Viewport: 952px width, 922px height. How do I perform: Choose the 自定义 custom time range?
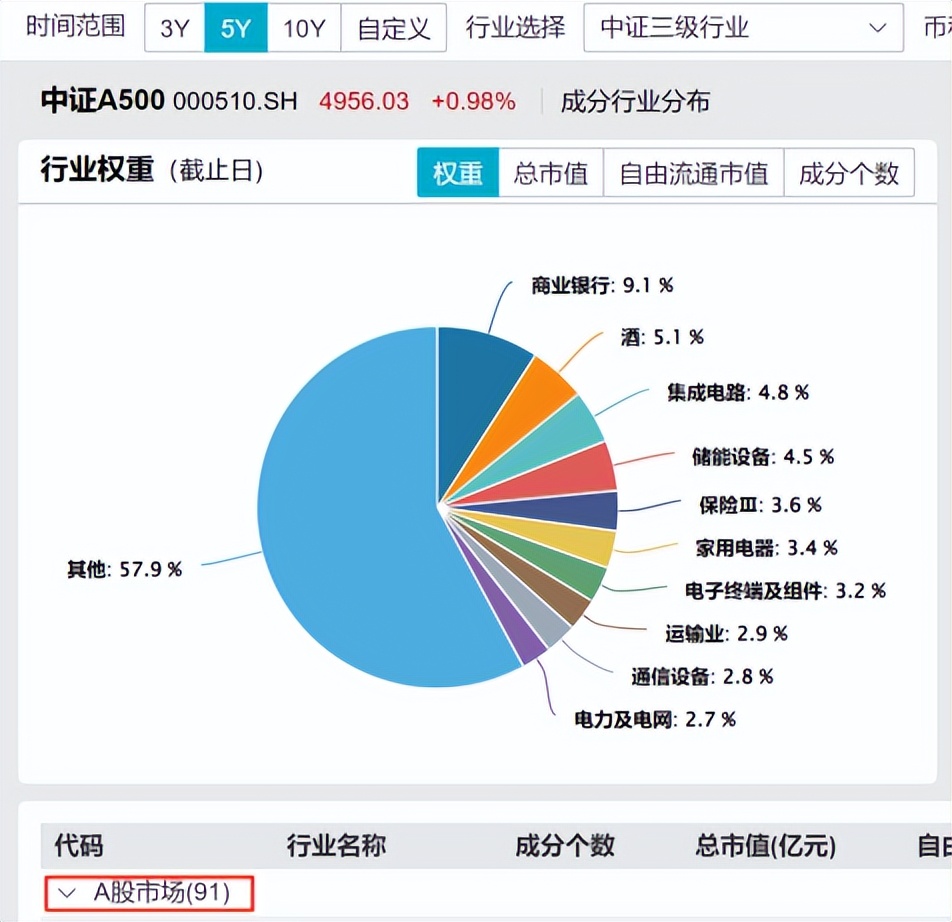tap(393, 28)
